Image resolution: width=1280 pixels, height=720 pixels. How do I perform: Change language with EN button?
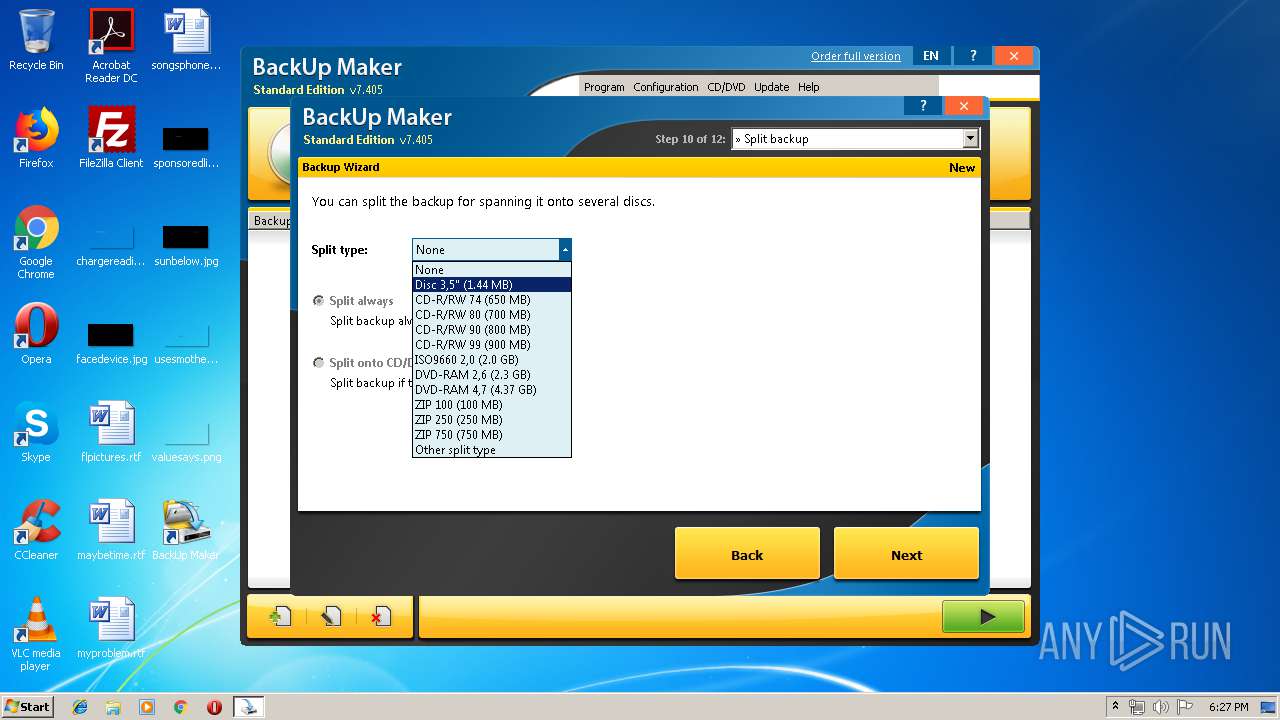click(x=931, y=56)
